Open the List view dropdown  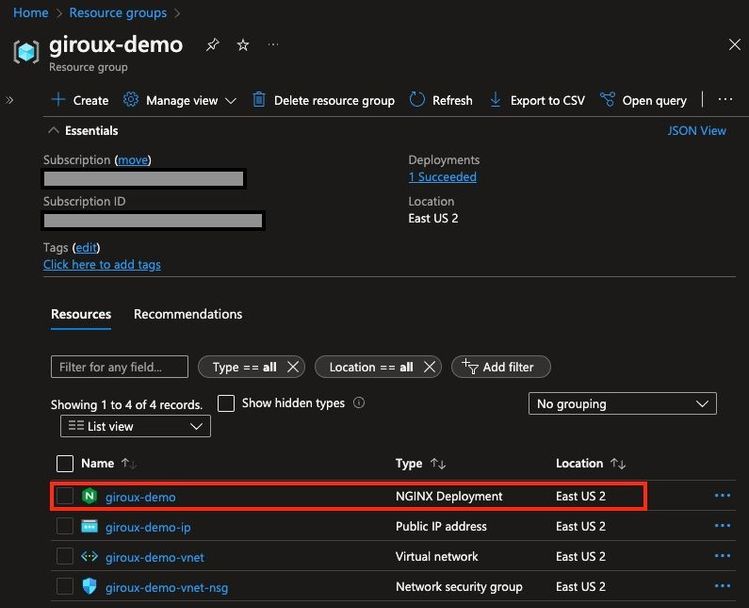(135, 426)
